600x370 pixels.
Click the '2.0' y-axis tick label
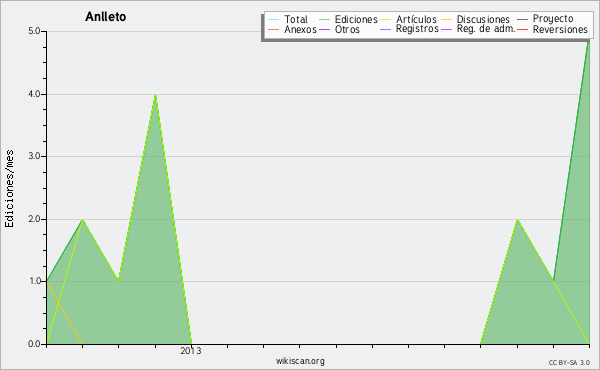pyautogui.click(x=34, y=219)
